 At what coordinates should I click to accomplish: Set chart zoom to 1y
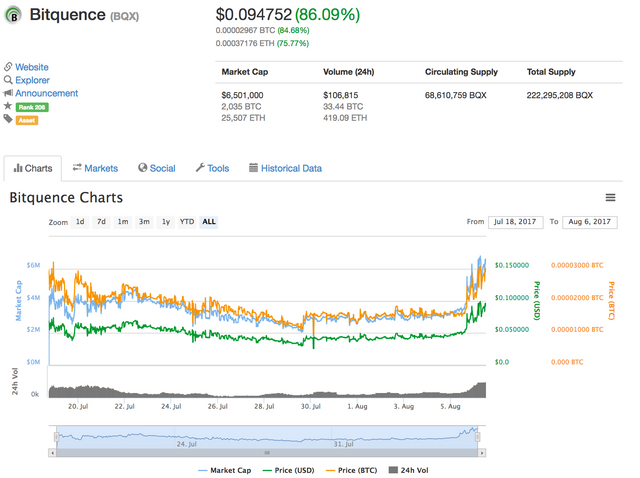(x=166, y=222)
